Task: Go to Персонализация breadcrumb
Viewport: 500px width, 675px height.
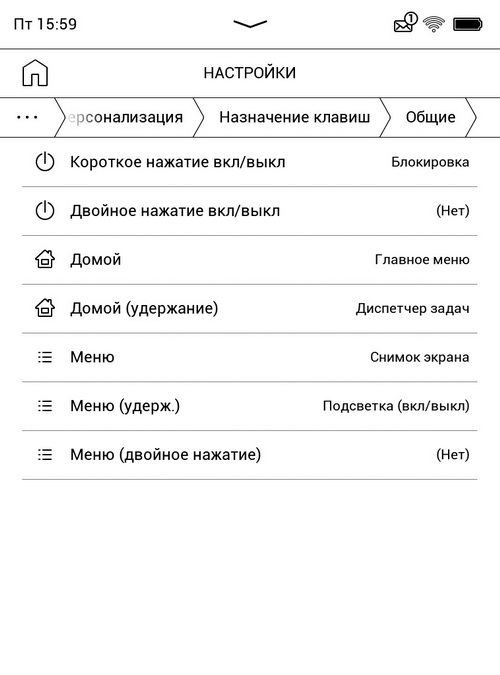Action: (125, 117)
